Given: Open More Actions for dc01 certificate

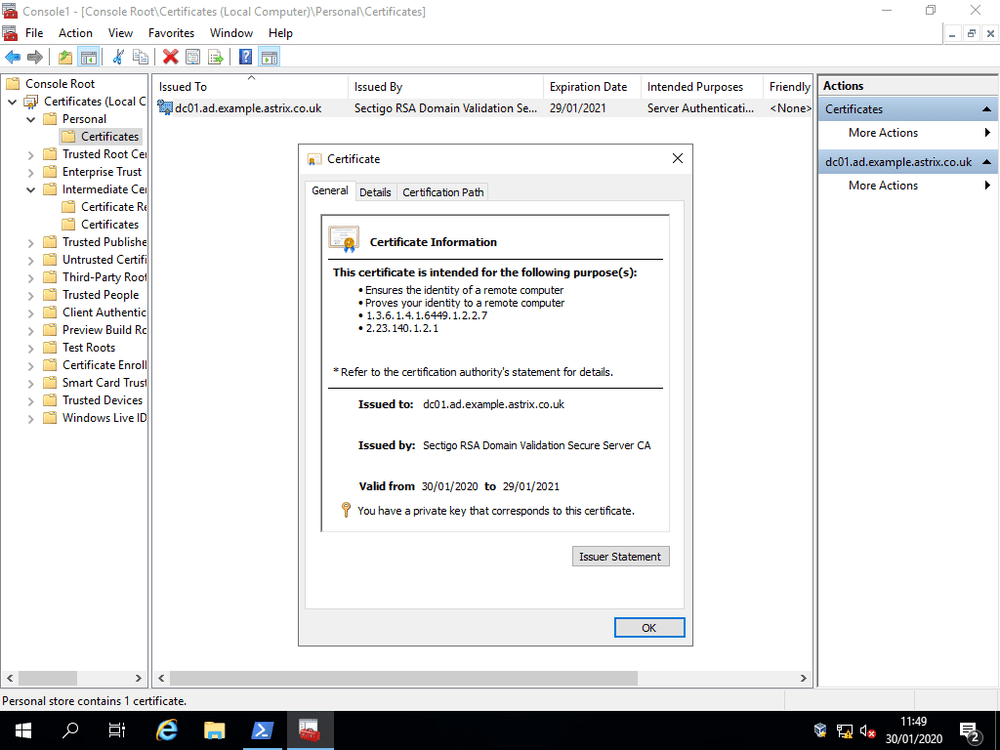Looking at the screenshot, I should coord(883,185).
